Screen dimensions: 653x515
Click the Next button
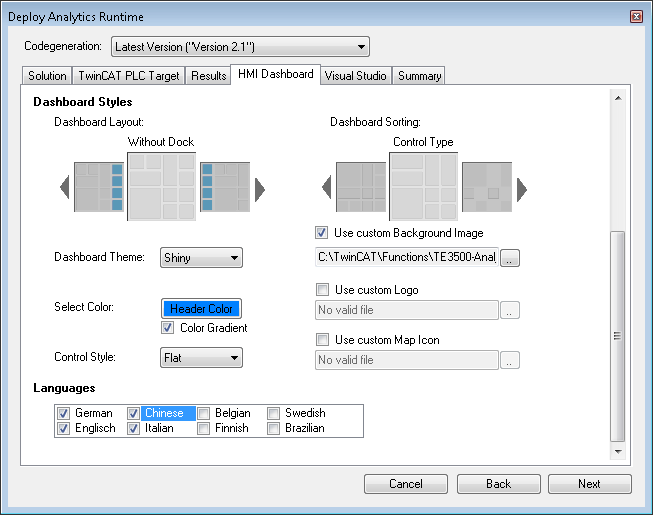(589, 484)
